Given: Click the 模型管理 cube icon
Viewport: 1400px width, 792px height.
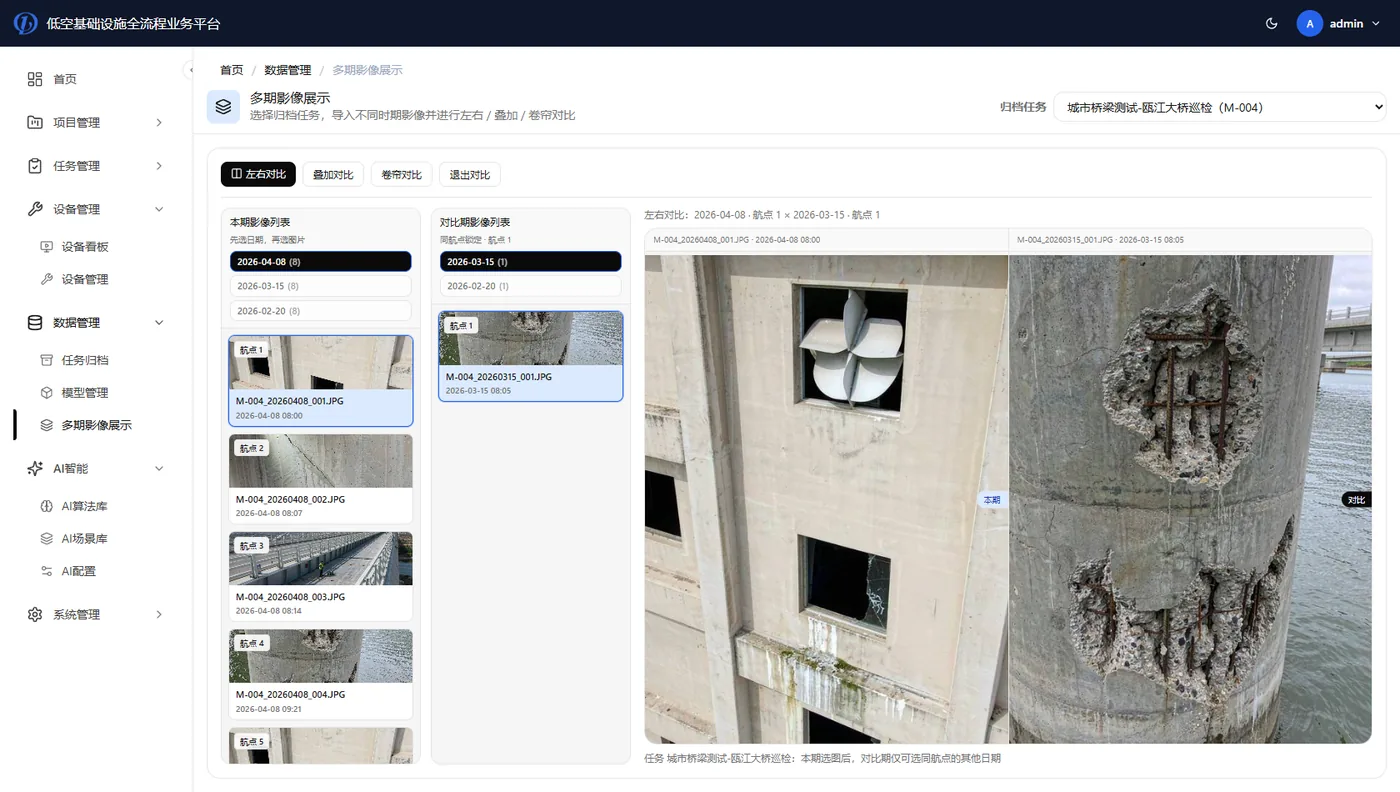Looking at the screenshot, I should [46, 393].
